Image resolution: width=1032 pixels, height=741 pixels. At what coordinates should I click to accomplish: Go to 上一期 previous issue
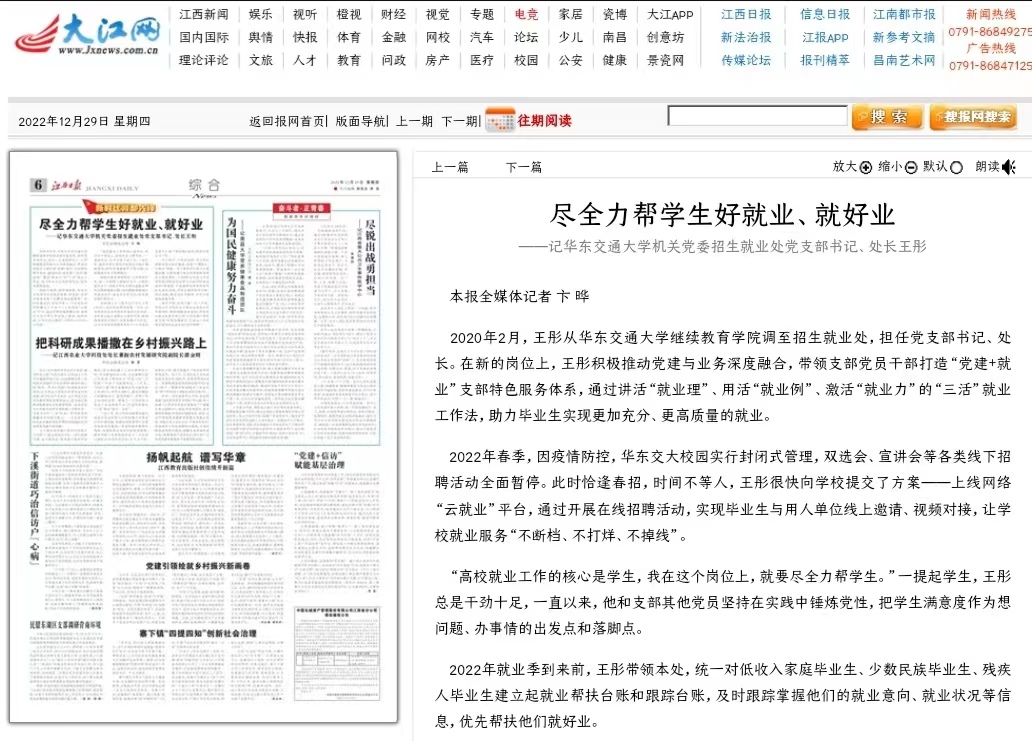point(414,121)
